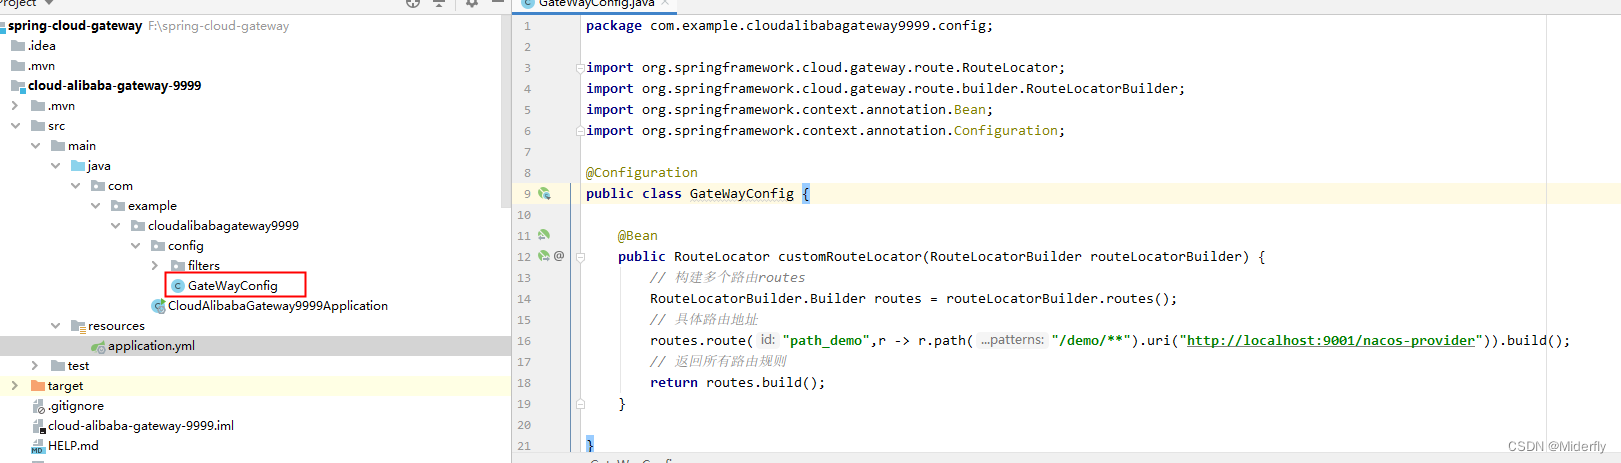
Task: Expand the .mvn folder under cloud-alibaba-gateway-9999
Action: 15,106
